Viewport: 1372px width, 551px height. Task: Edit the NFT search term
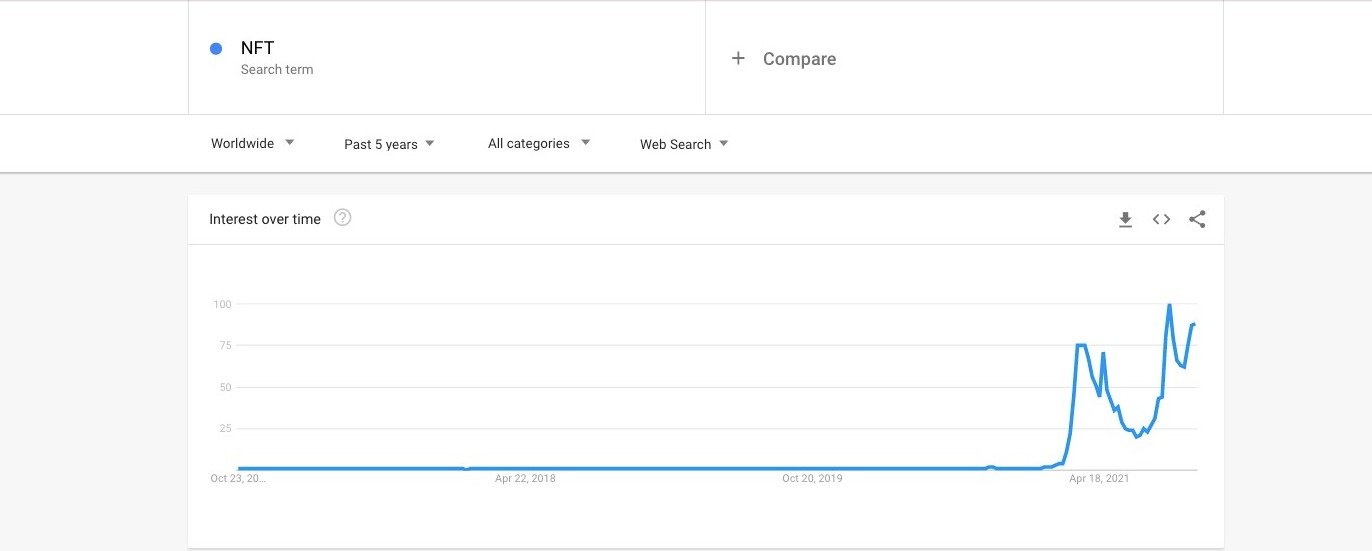[x=257, y=48]
